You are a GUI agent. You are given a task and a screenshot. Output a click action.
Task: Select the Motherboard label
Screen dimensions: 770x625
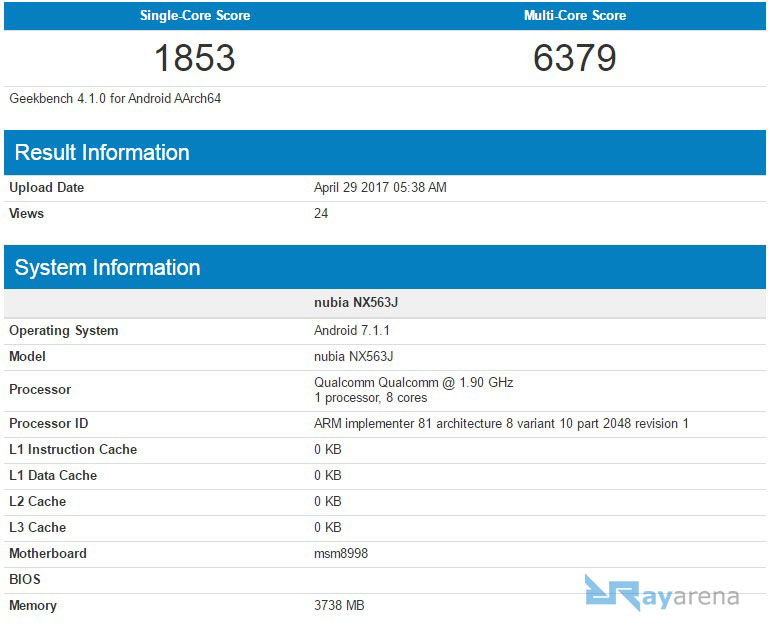48,554
